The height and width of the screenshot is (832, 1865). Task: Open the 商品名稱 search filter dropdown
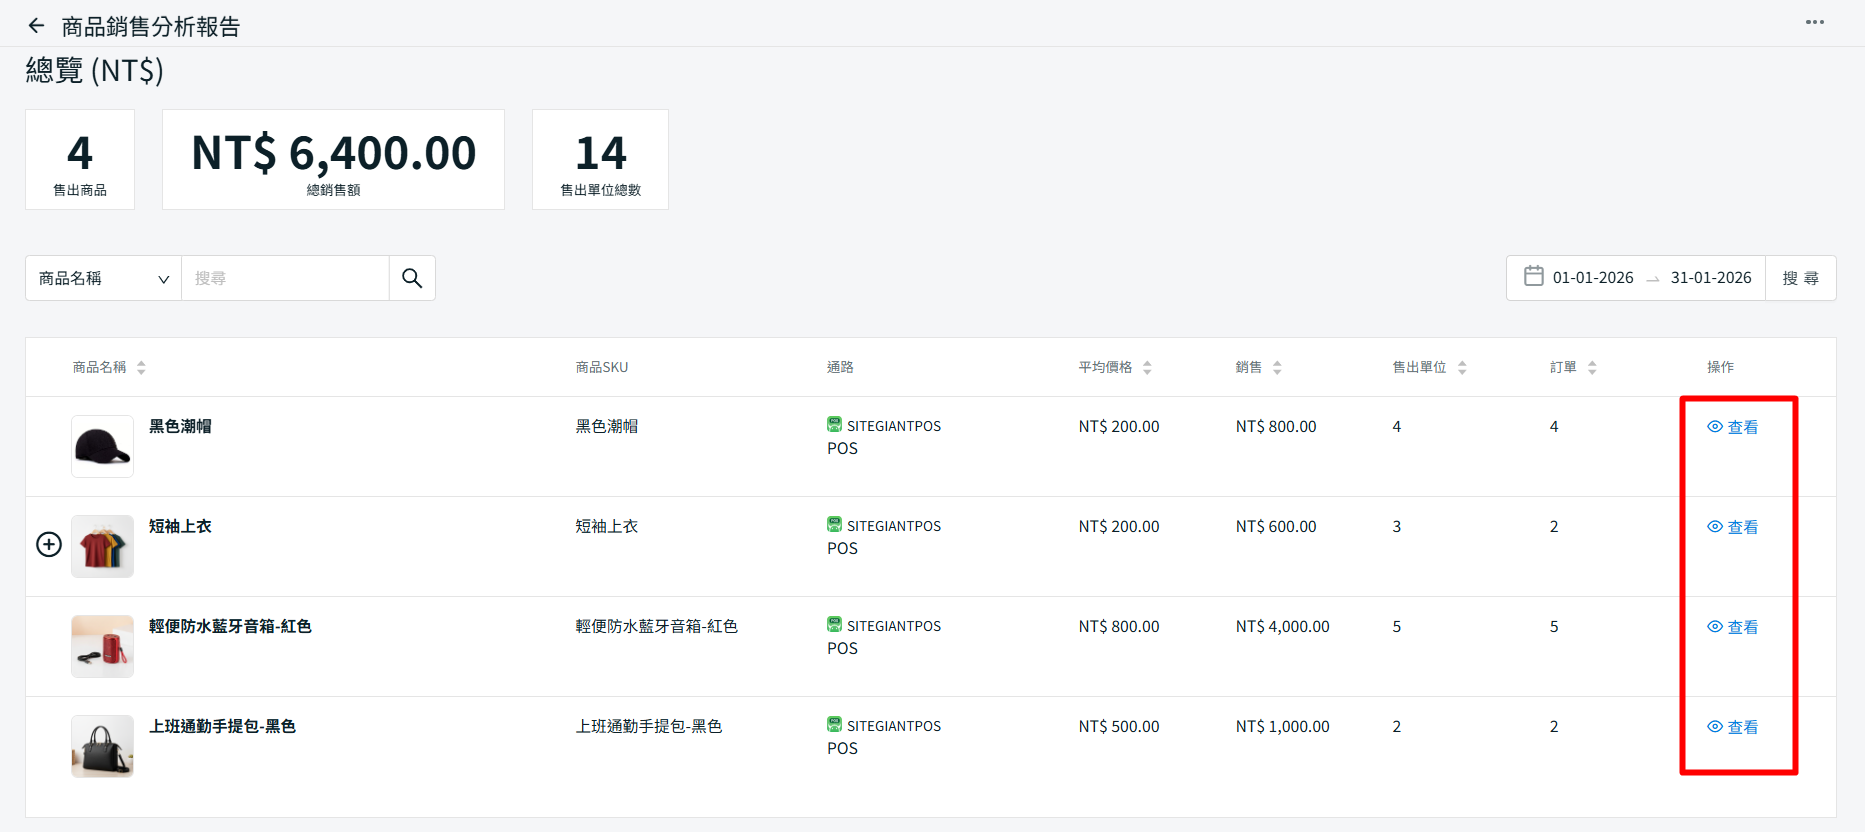(x=103, y=278)
